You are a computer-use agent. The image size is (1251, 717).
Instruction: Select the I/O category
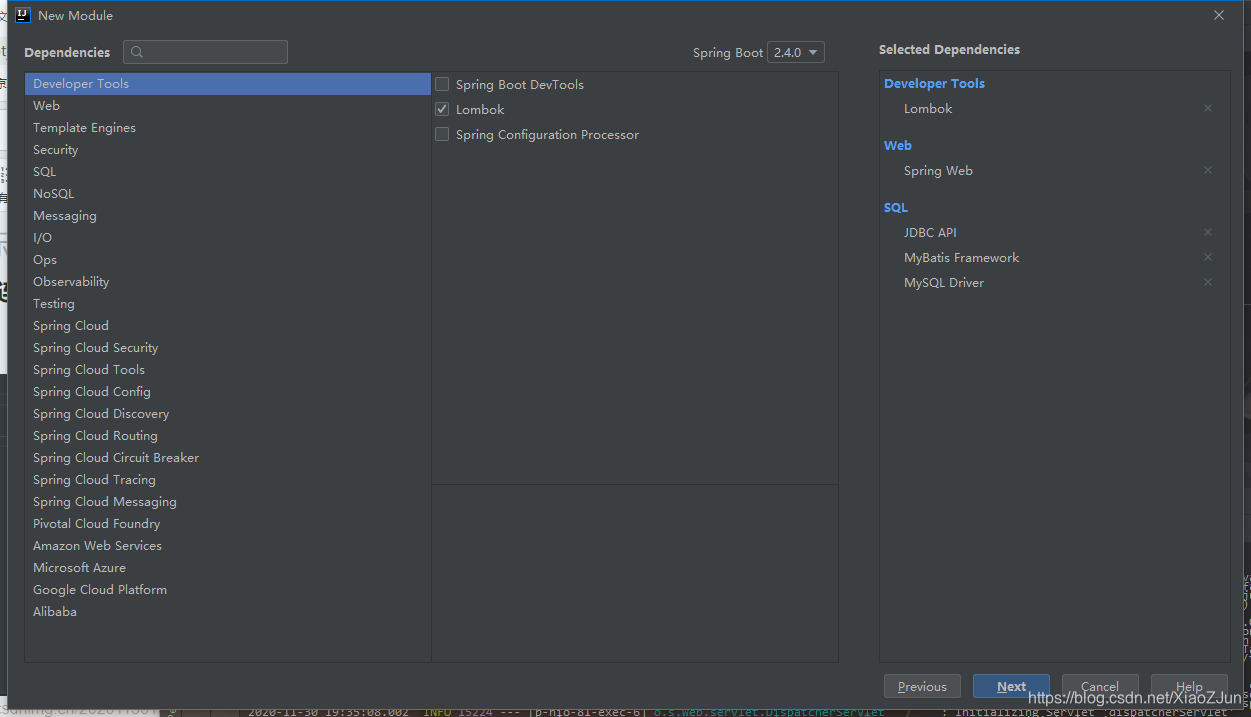228,238
